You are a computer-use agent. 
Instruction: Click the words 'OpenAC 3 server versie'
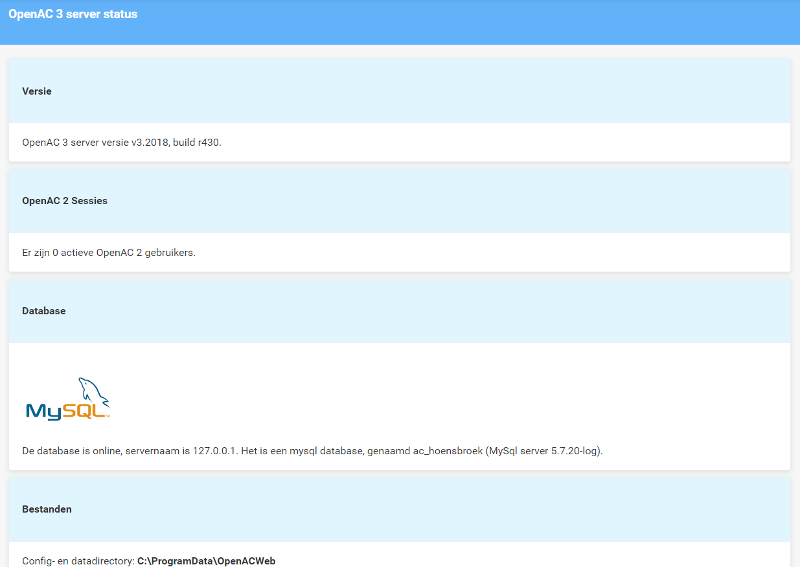76,142
